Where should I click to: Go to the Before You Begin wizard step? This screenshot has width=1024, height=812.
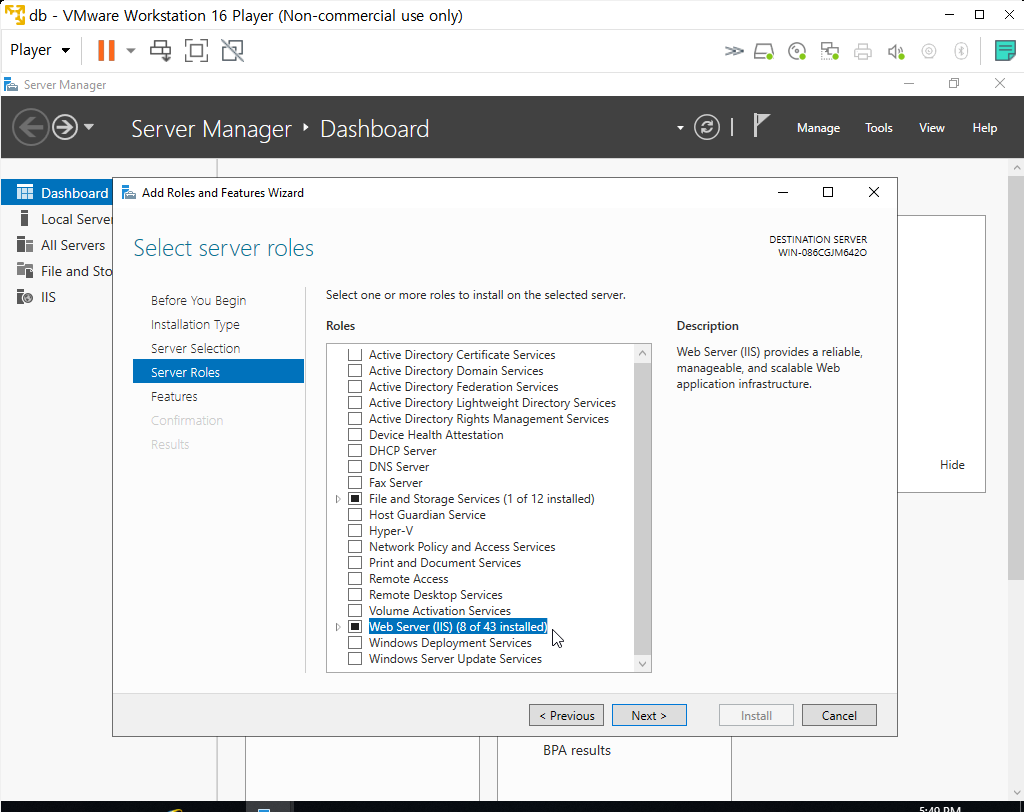click(199, 300)
